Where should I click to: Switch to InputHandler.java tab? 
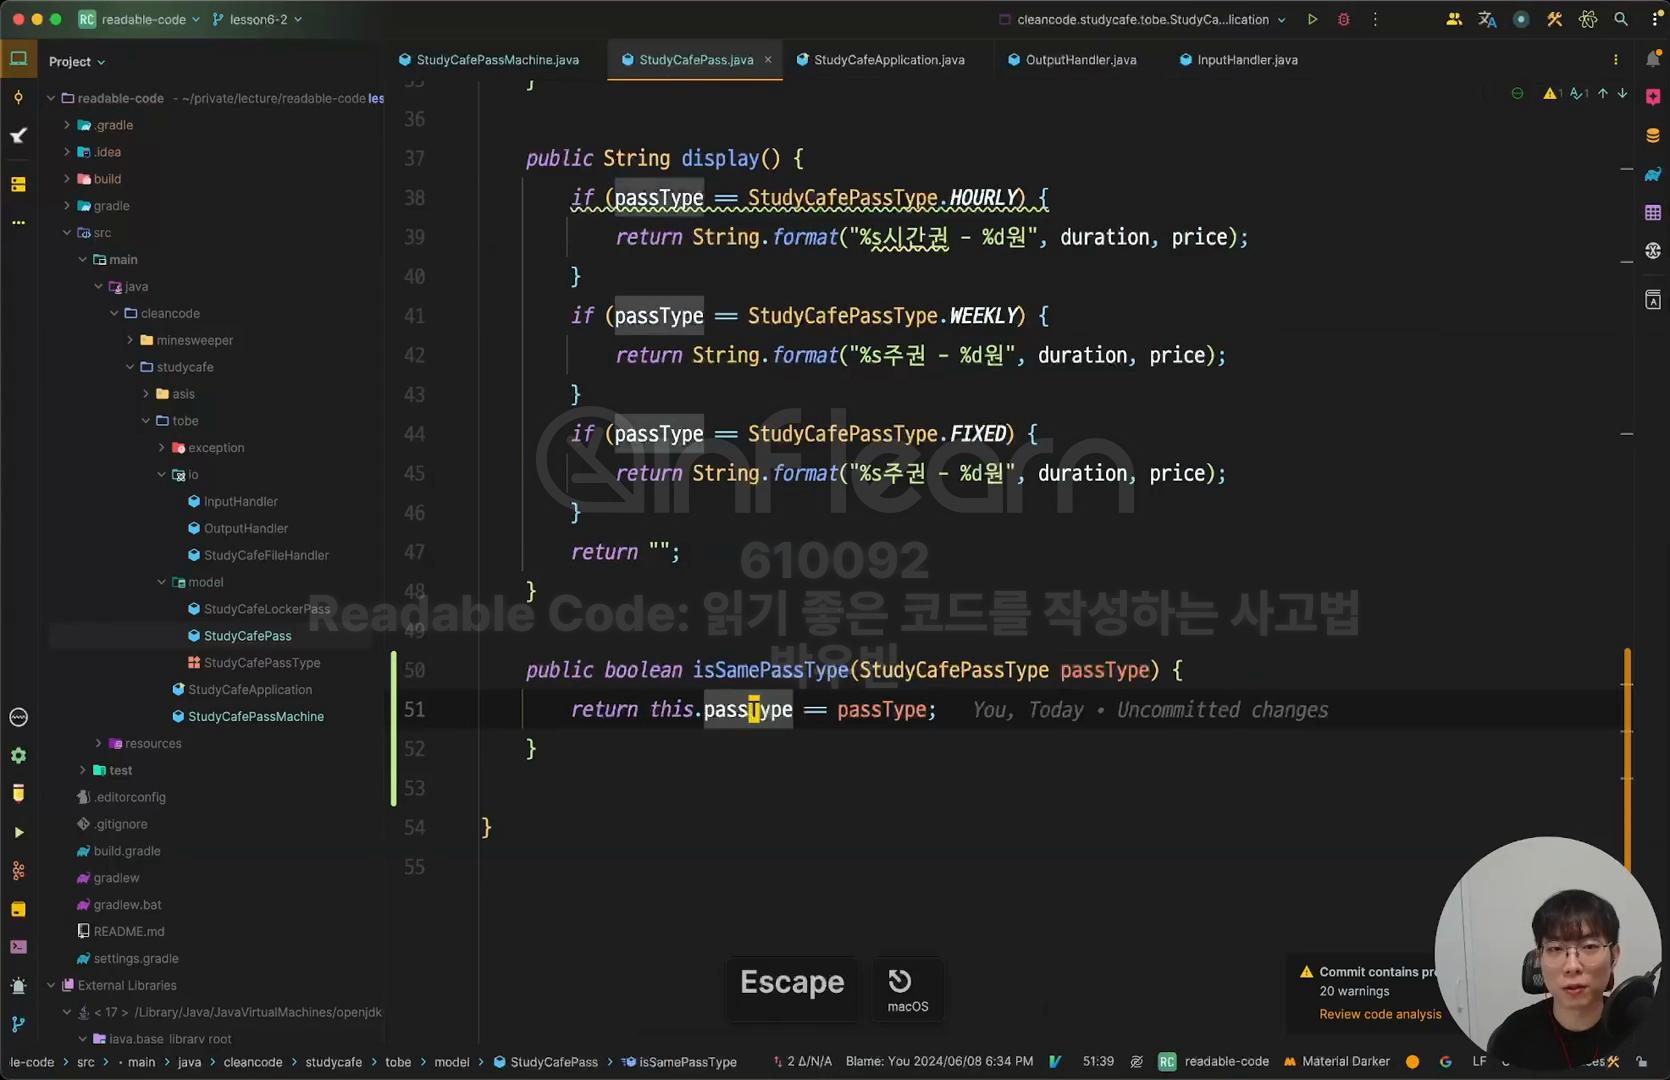pyautogui.click(x=1238, y=60)
